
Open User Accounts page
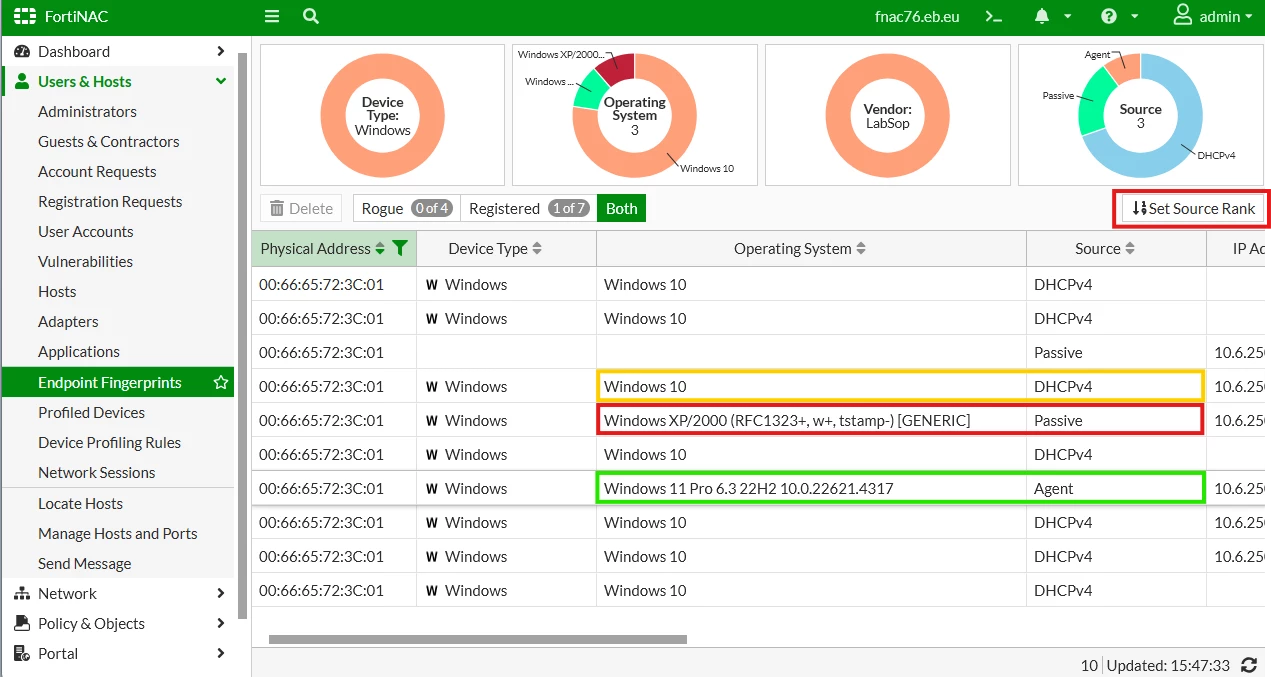[86, 232]
